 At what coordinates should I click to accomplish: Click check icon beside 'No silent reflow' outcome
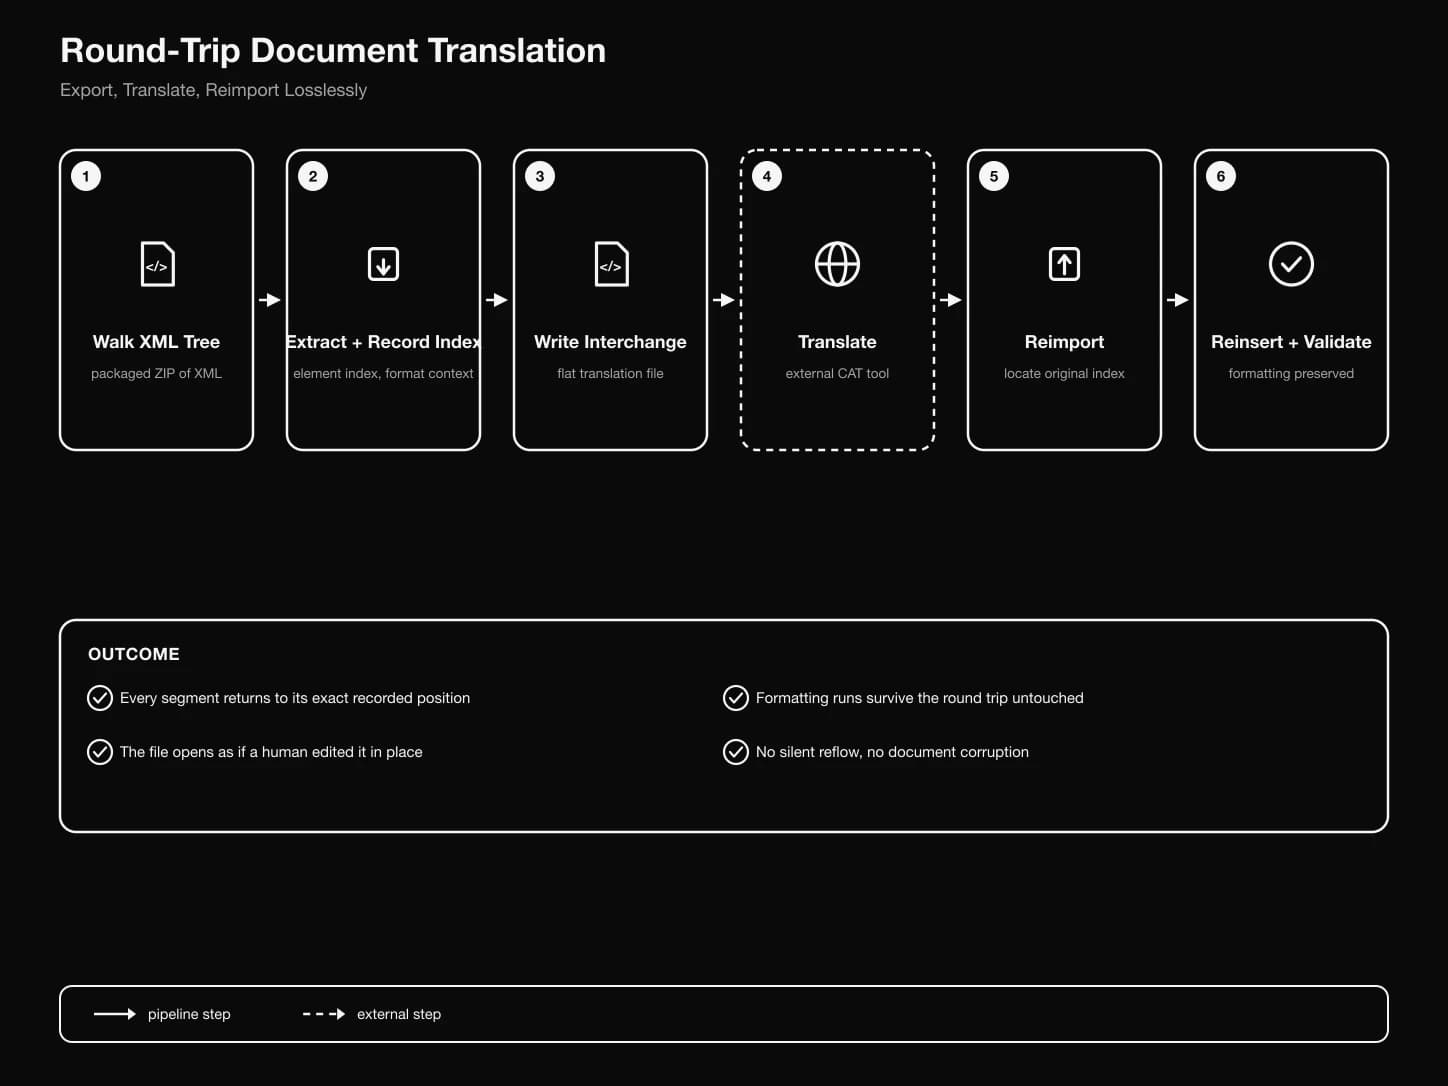tap(736, 752)
